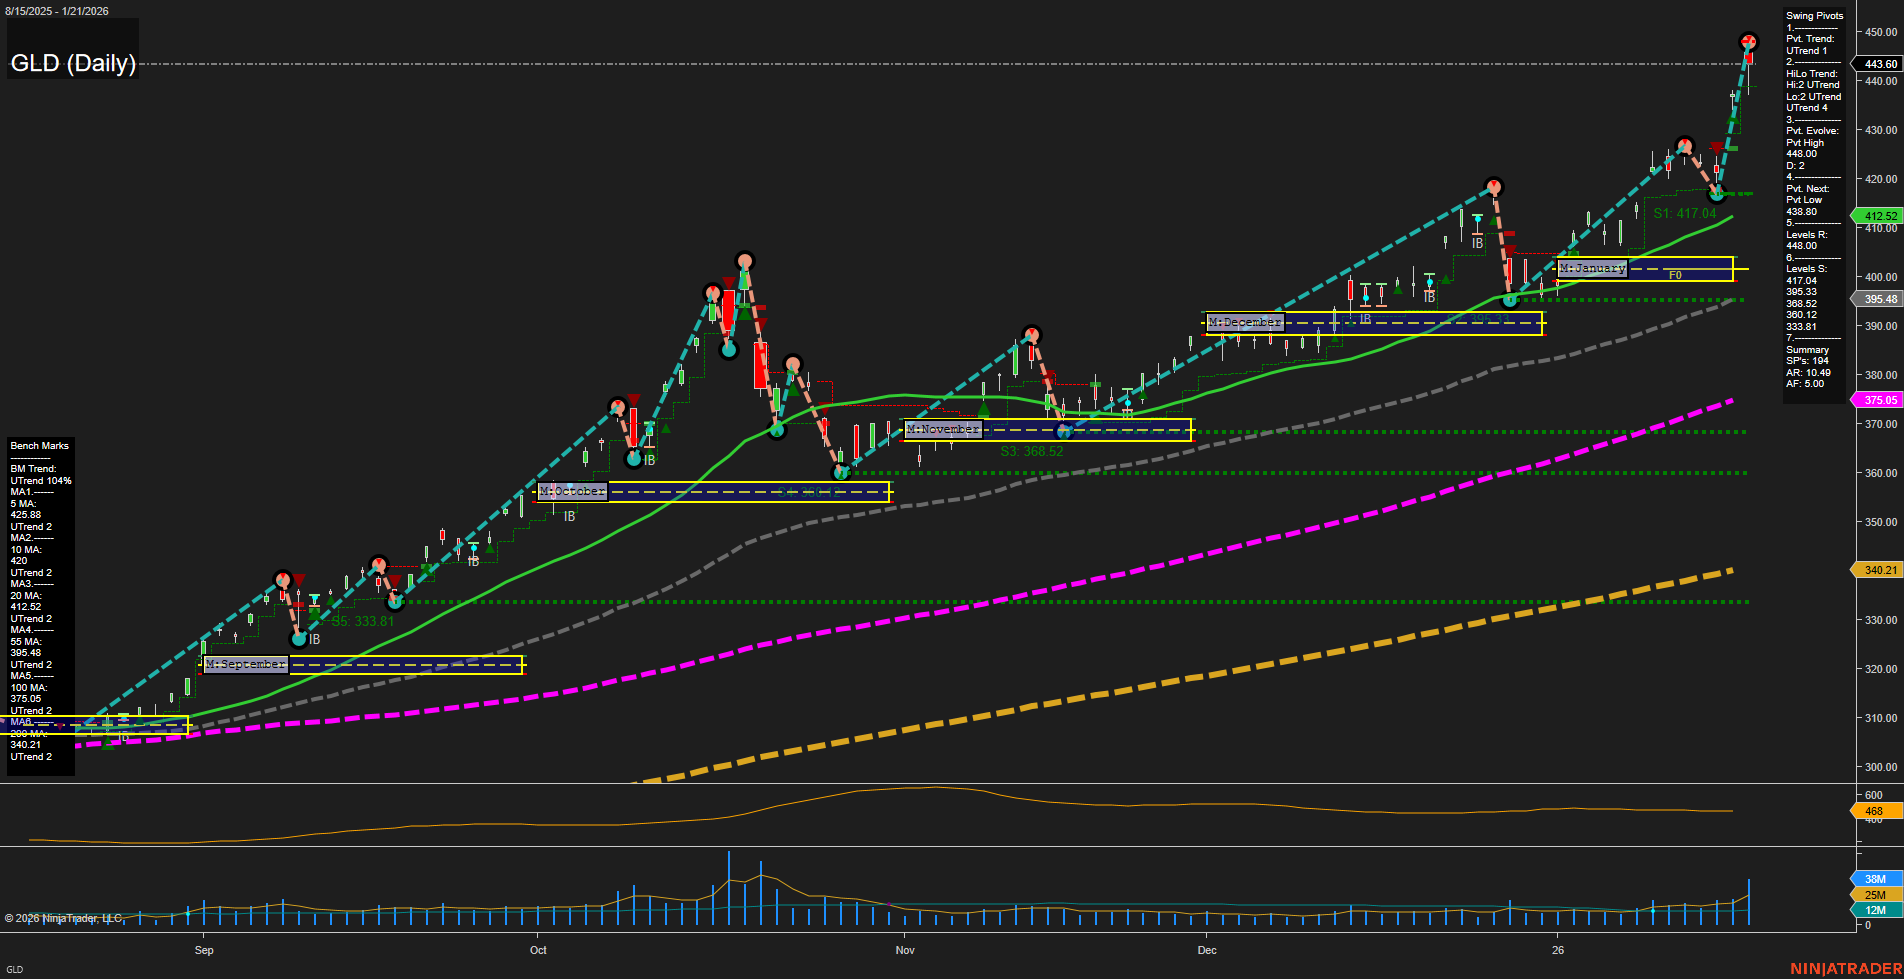Select the green 412.52 price marker on axis
Image resolution: width=1904 pixels, height=979 pixels.
click(x=1878, y=216)
